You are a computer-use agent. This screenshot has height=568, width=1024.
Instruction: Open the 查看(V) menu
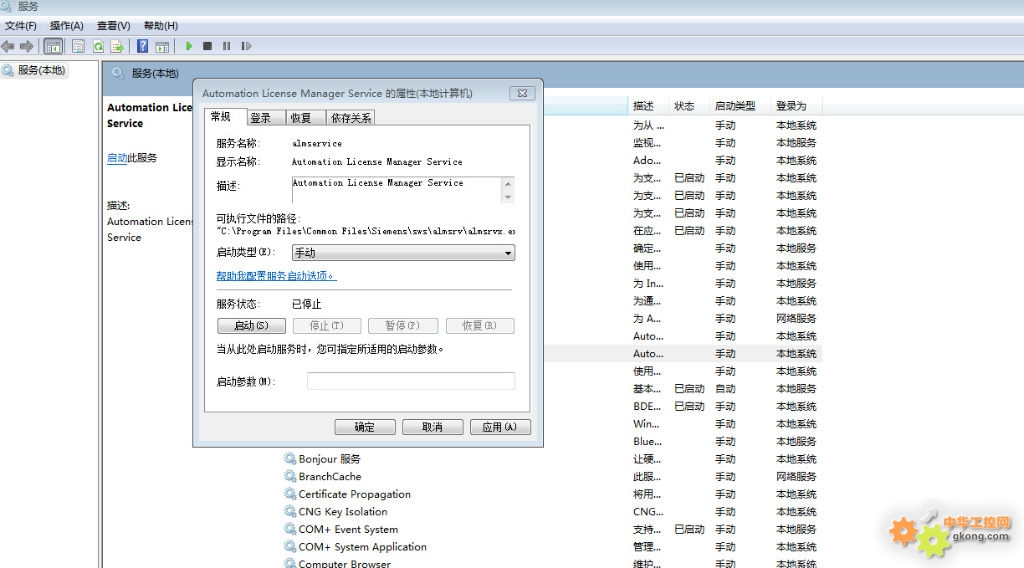pos(114,26)
